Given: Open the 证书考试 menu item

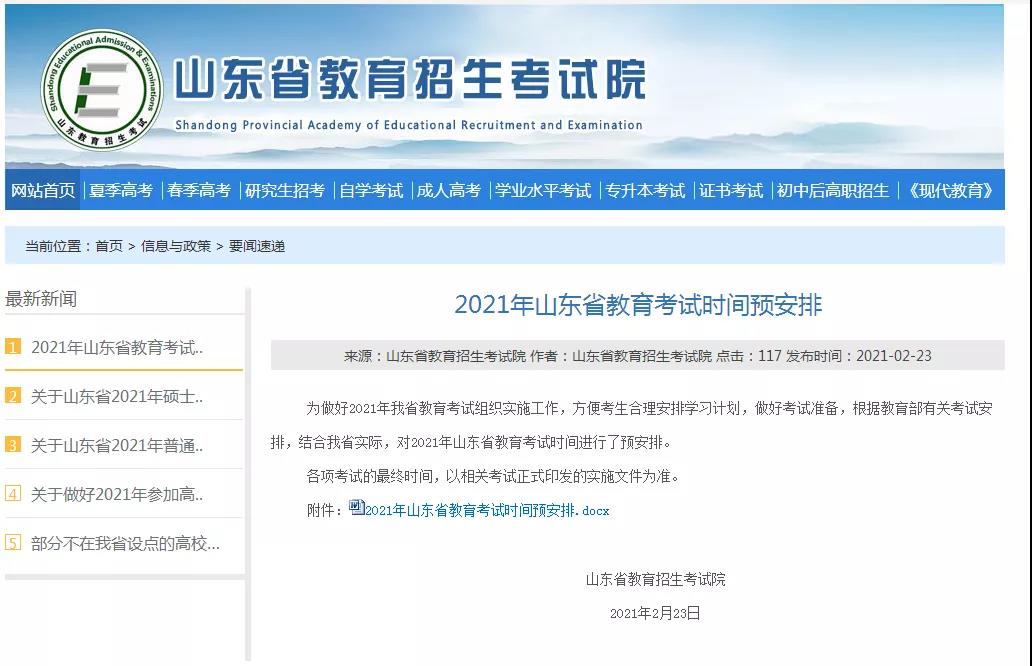Looking at the screenshot, I should 731,190.
